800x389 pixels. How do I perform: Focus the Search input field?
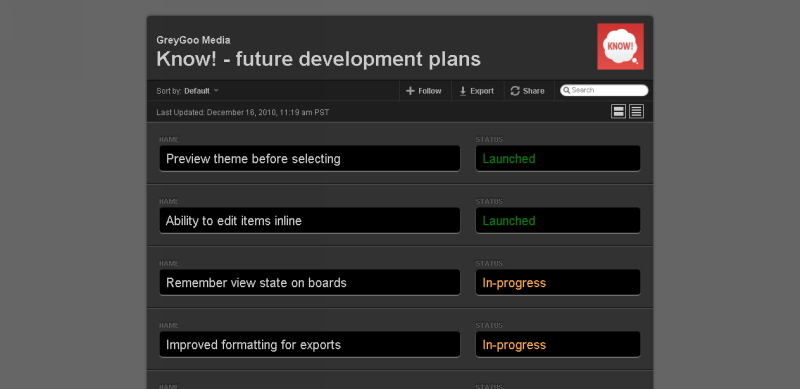coord(604,90)
